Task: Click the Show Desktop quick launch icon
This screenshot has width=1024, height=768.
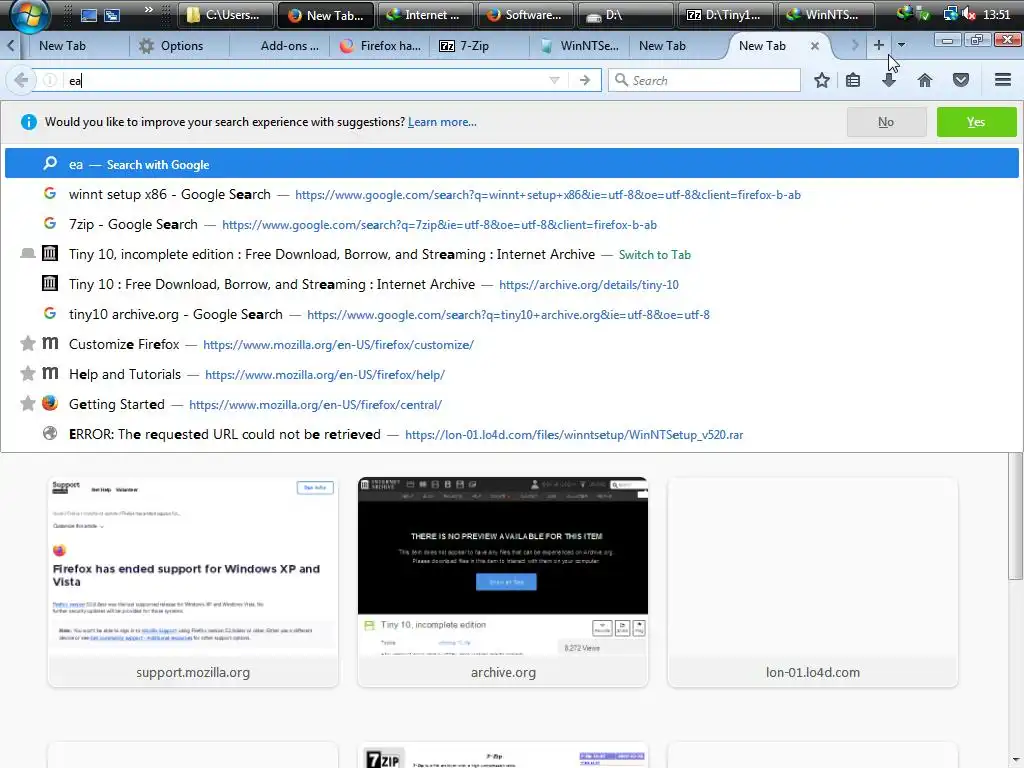Action: (89, 15)
